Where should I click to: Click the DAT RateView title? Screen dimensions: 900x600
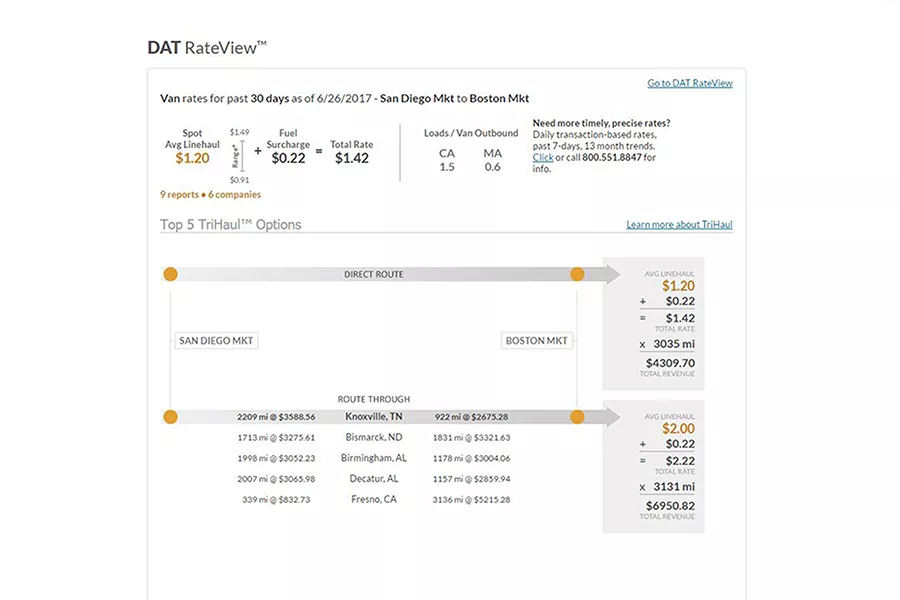[207, 48]
